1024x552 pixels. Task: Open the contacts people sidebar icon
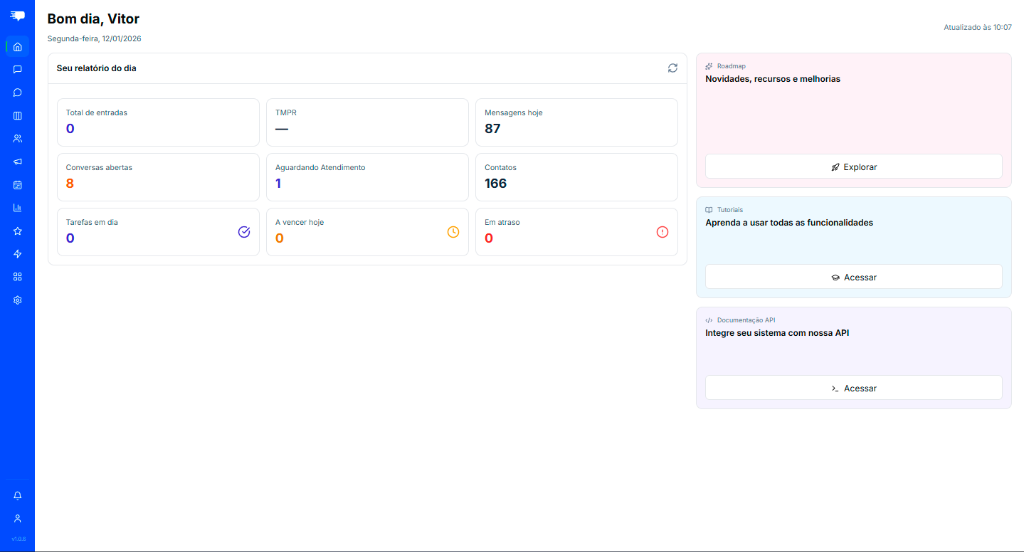tap(18, 138)
